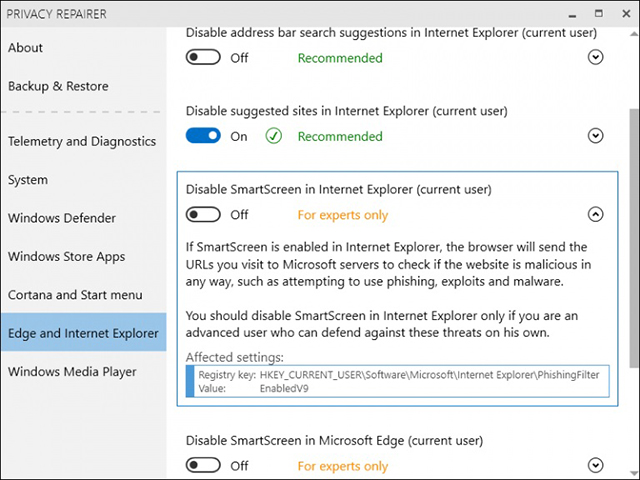Go to Windows Defender category

point(62,218)
